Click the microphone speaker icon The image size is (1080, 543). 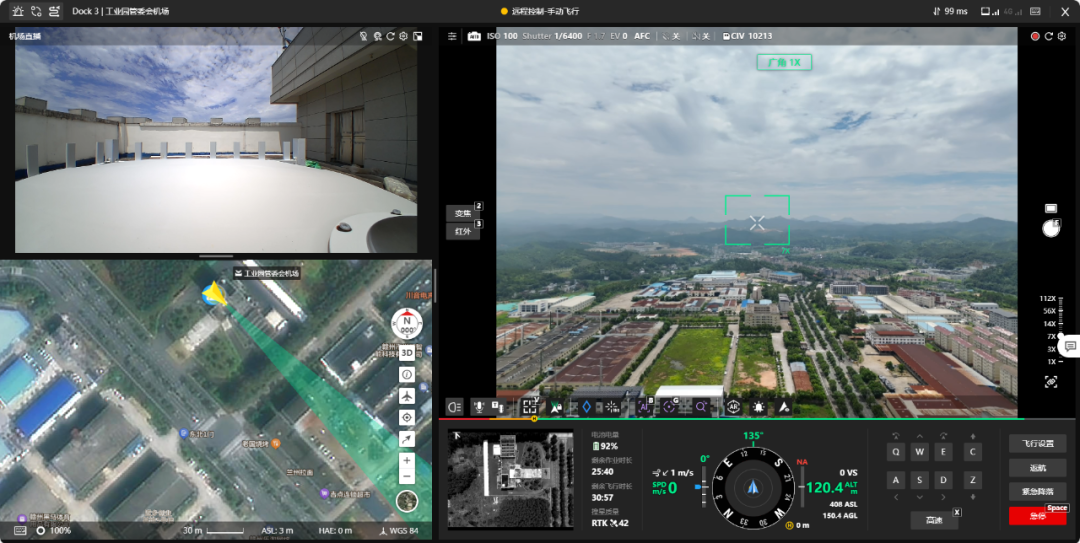coord(479,407)
